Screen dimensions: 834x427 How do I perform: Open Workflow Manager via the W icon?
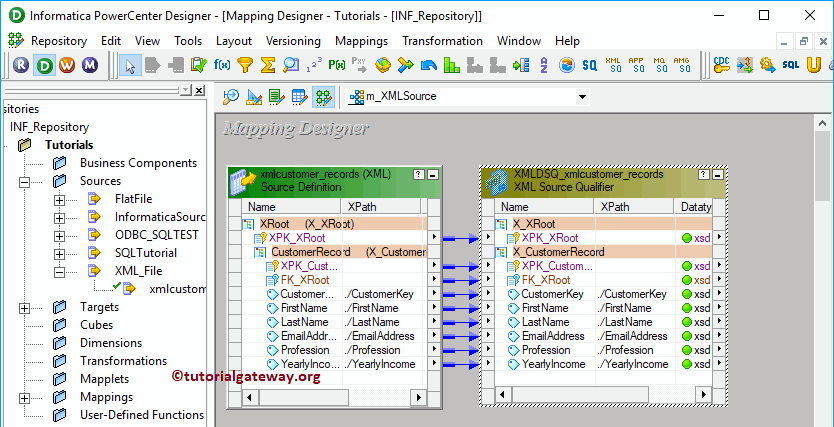click(x=67, y=65)
